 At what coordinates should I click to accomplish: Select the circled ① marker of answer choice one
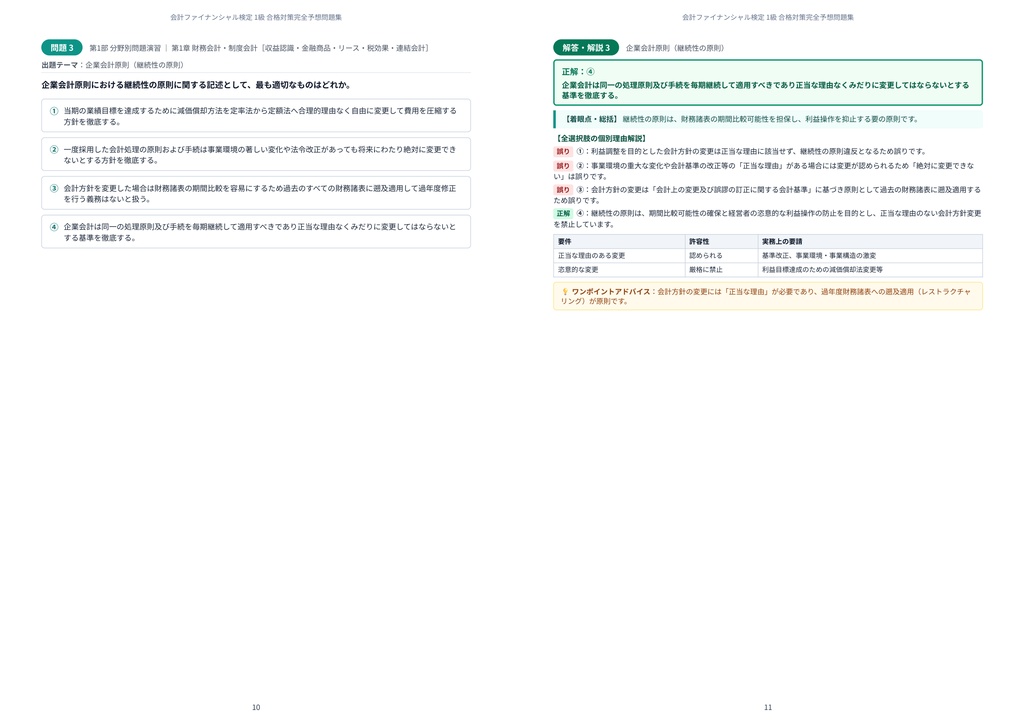(x=54, y=111)
